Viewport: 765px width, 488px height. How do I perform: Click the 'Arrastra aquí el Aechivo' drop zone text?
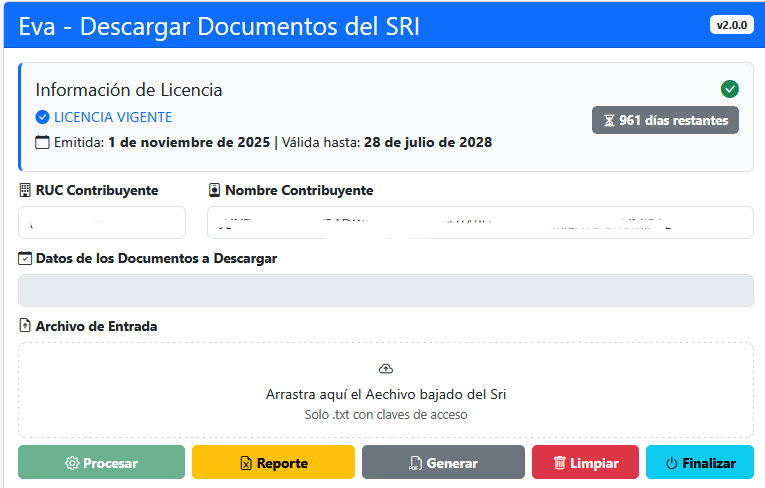[x=386, y=394]
